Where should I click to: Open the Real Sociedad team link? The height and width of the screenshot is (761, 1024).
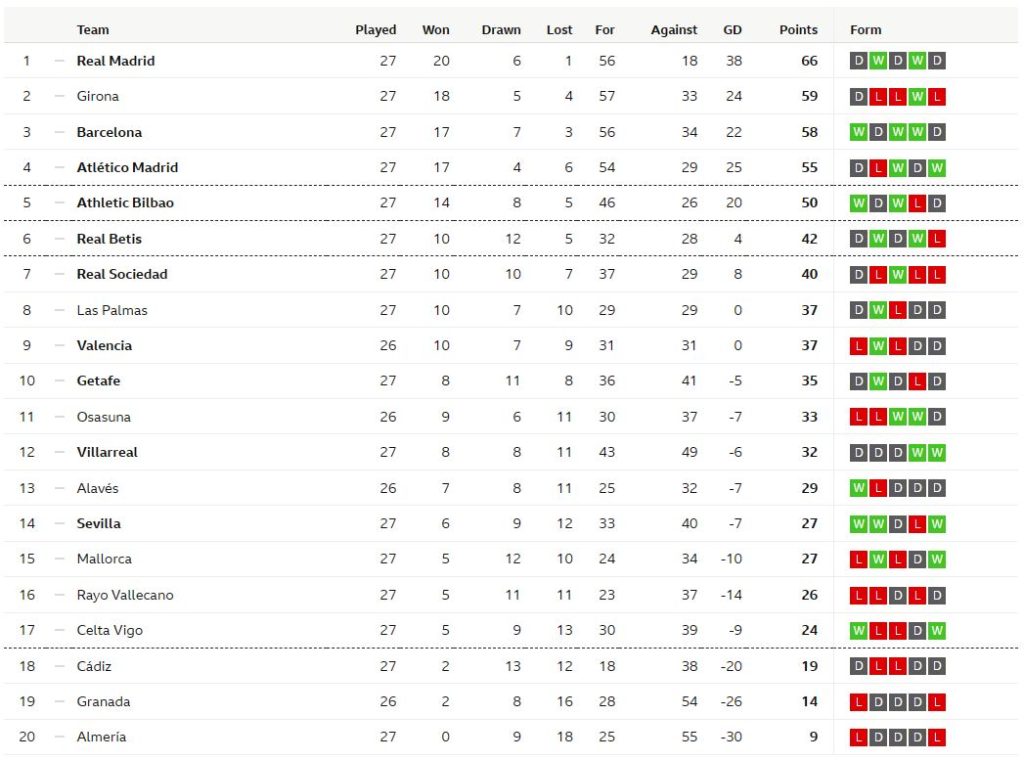(x=122, y=274)
